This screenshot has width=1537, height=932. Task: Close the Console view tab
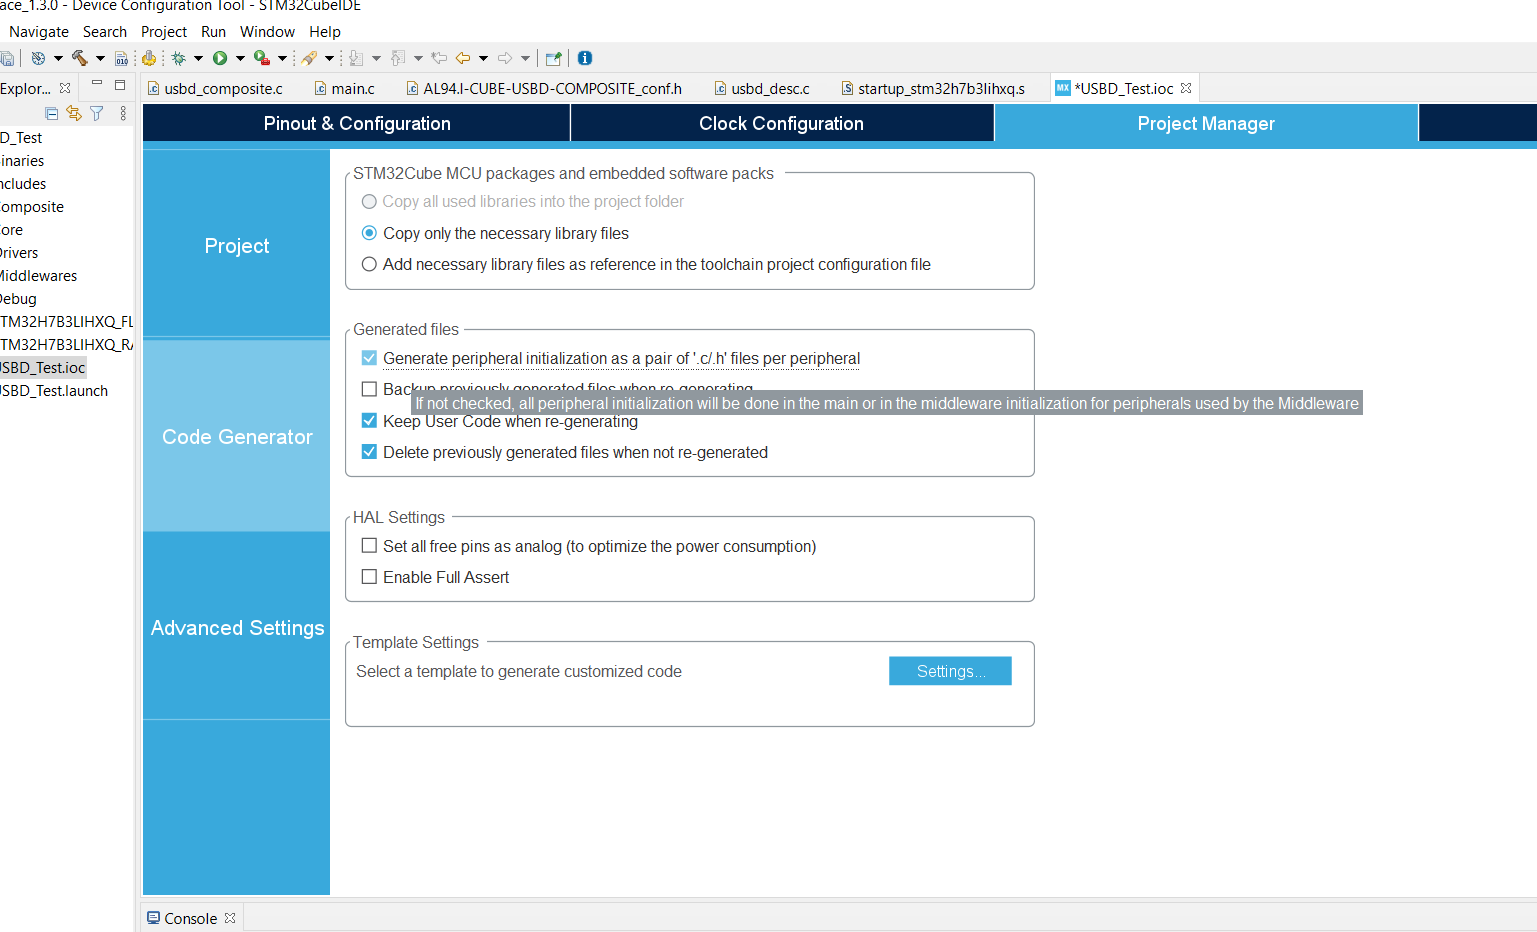click(230, 918)
